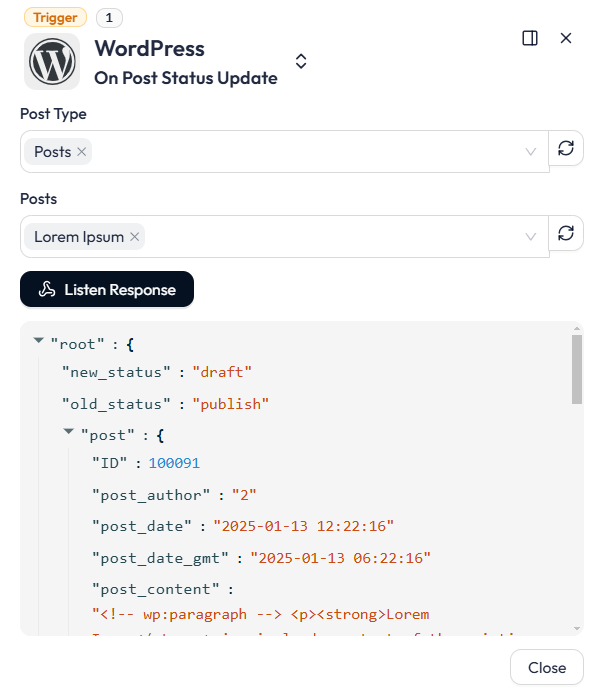Click the step number 1 badge
The image size is (605, 700).
tap(109, 18)
